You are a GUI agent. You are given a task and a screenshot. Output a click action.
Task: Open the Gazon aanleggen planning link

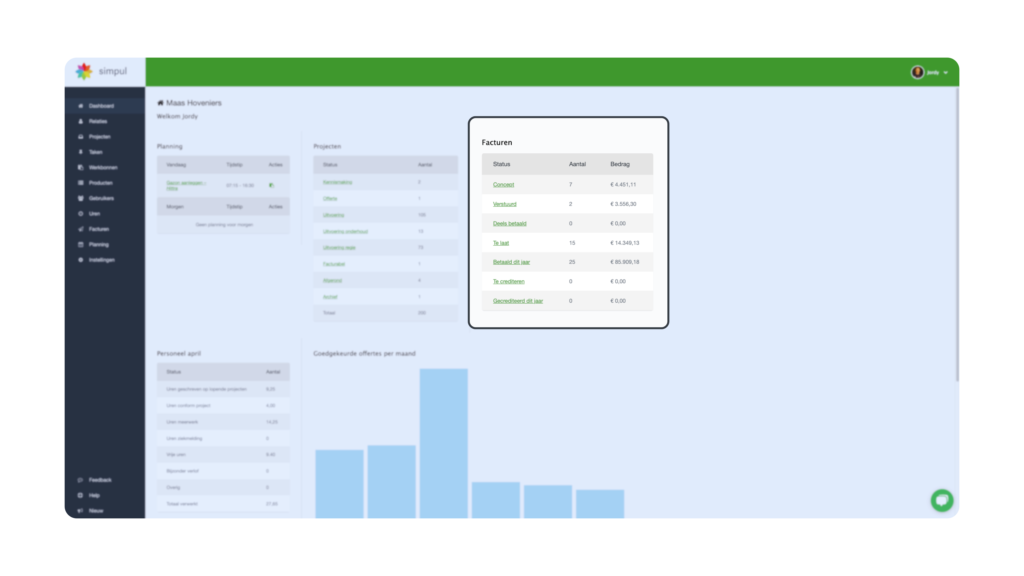(x=185, y=185)
